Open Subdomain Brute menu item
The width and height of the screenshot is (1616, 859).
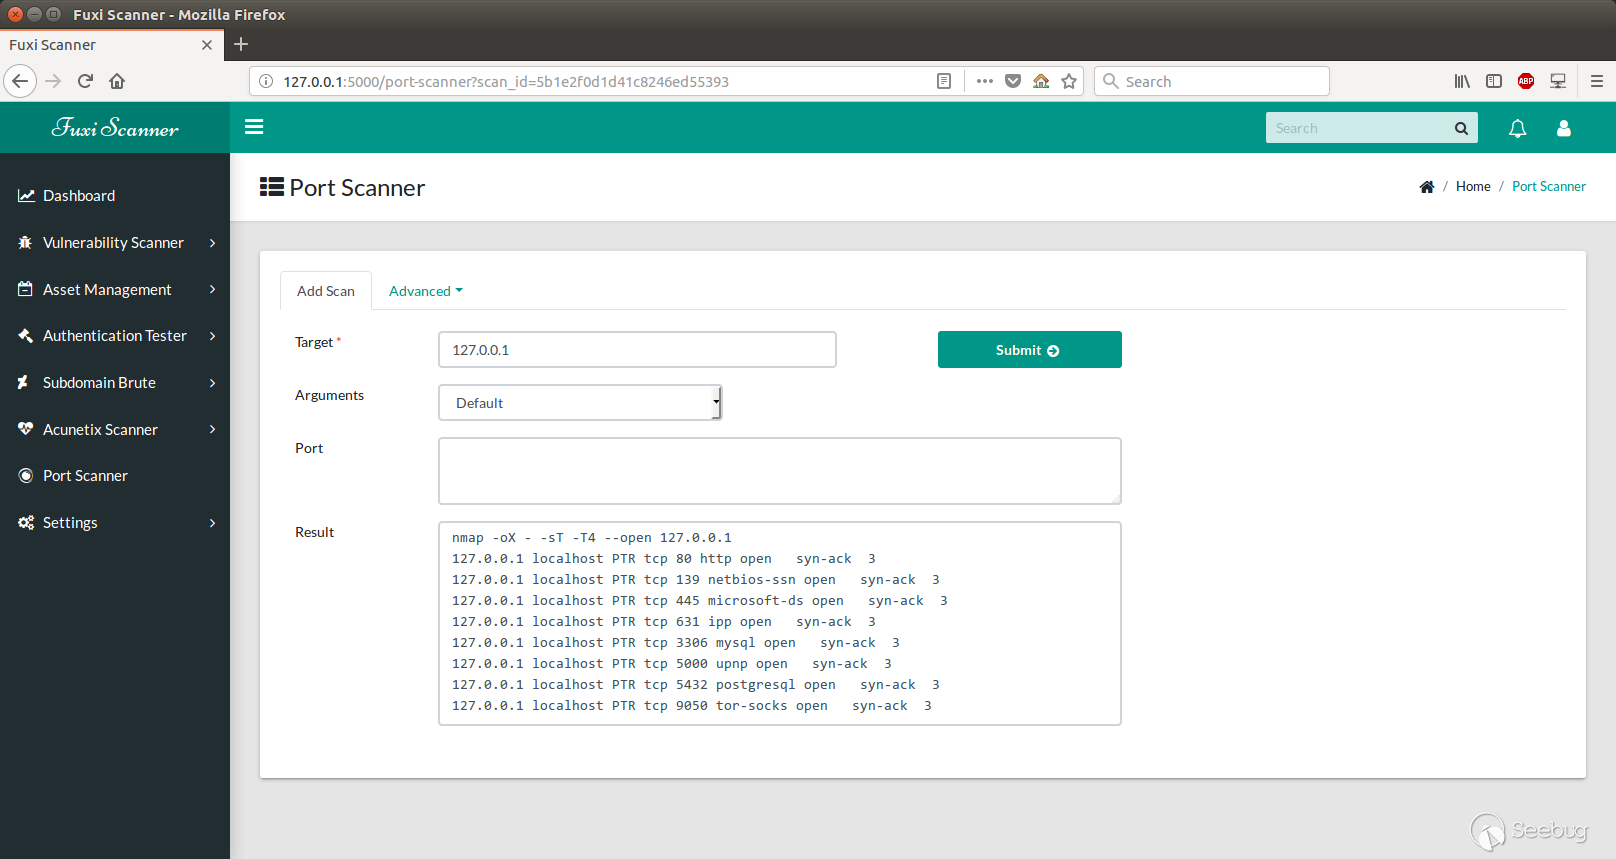coord(115,383)
